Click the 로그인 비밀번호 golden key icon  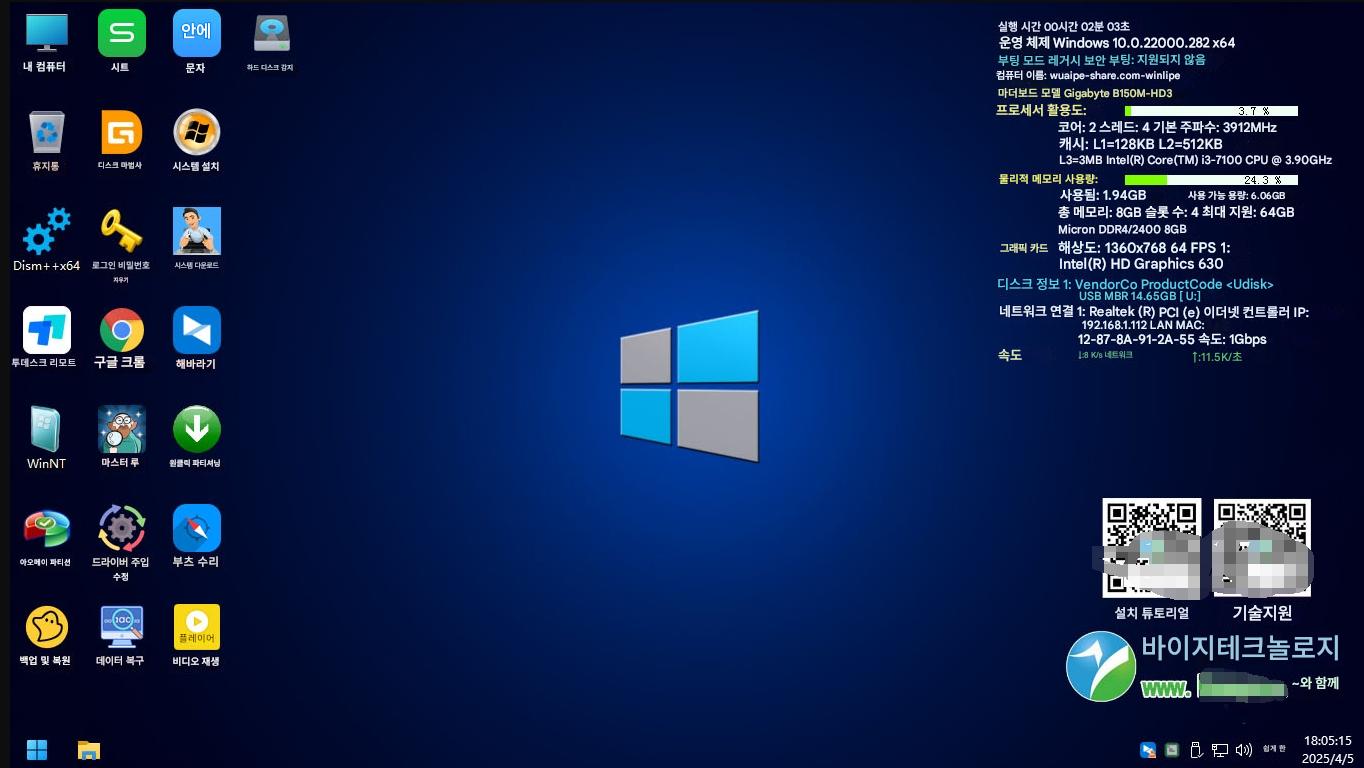pyautogui.click(x=121, y=232)
